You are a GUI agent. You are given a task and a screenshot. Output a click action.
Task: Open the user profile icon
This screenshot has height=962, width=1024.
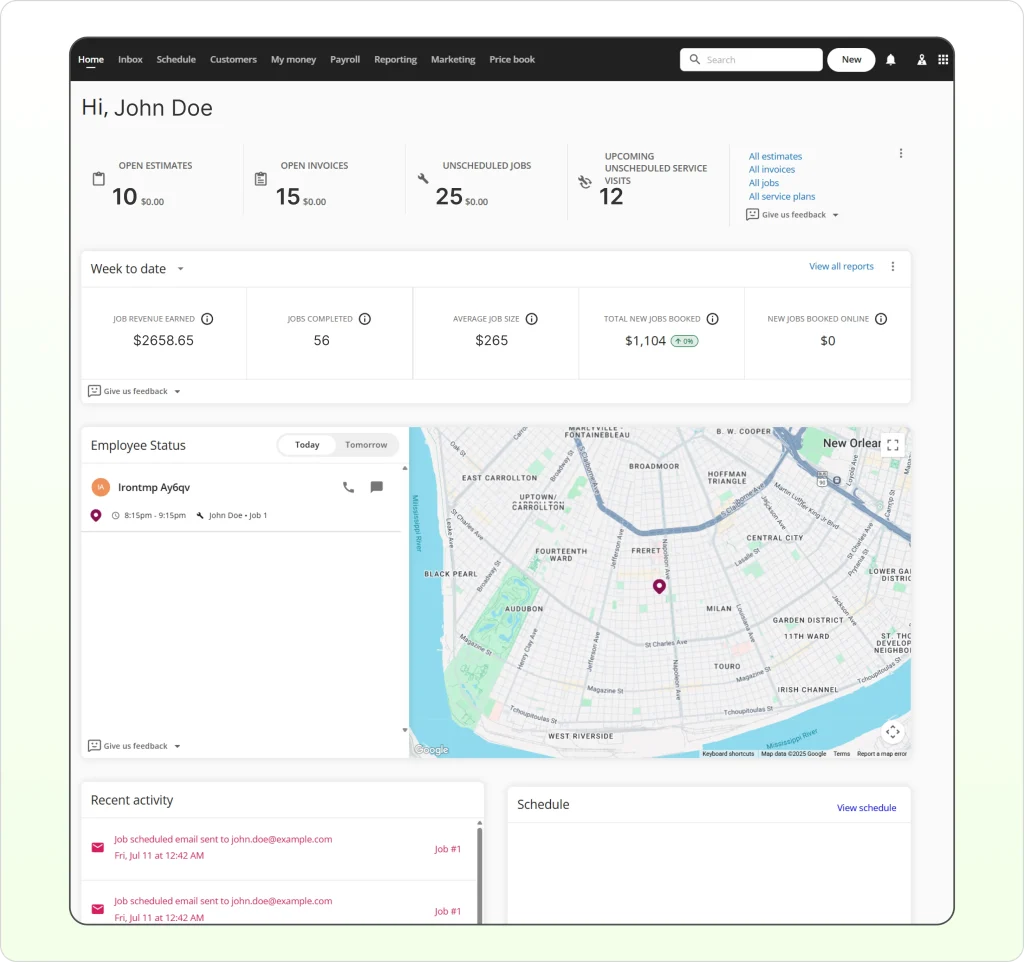pos(921,60)
